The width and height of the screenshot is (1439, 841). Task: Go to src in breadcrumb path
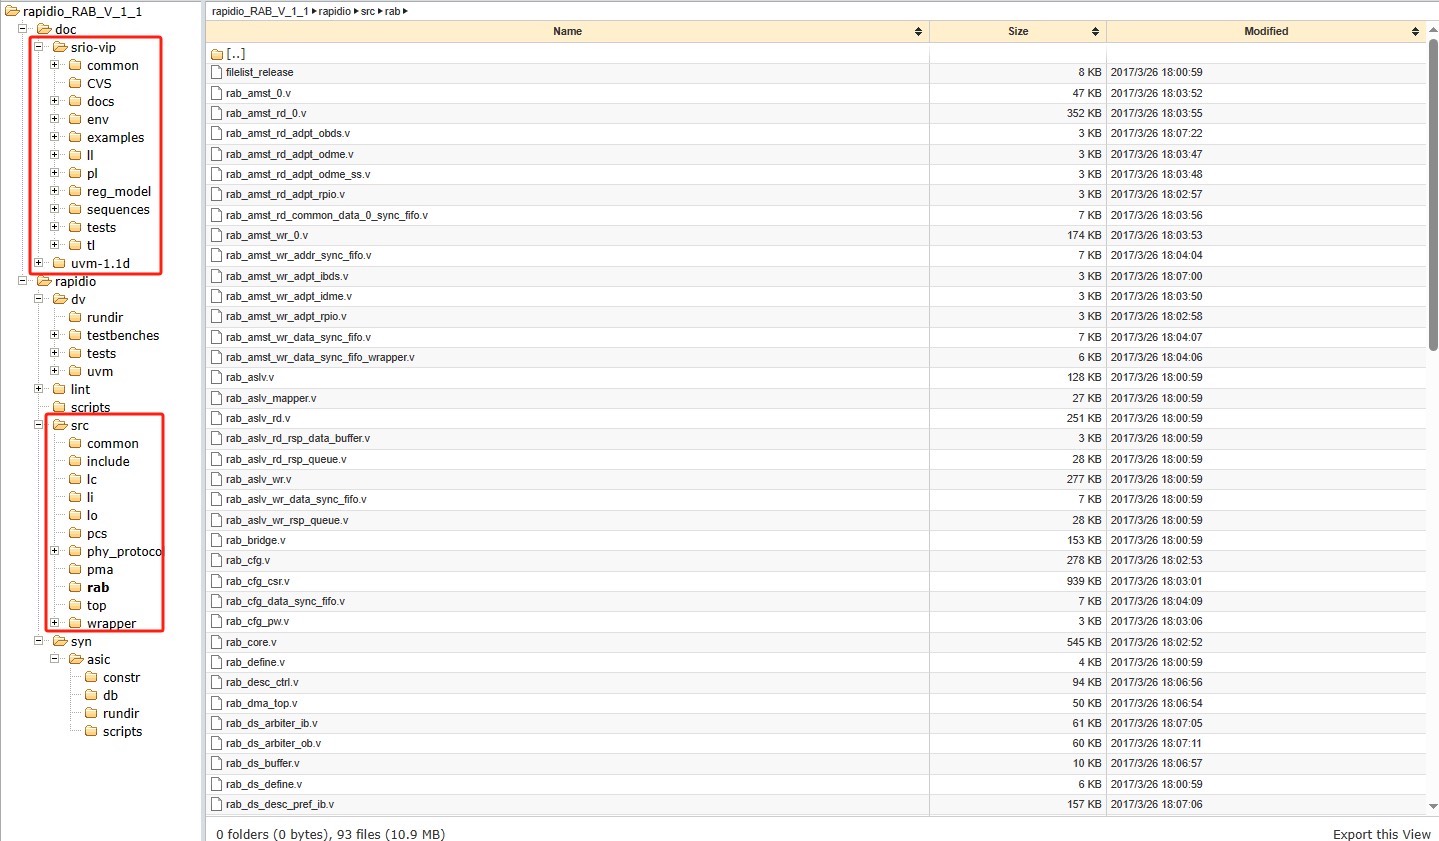coord(368,11)
